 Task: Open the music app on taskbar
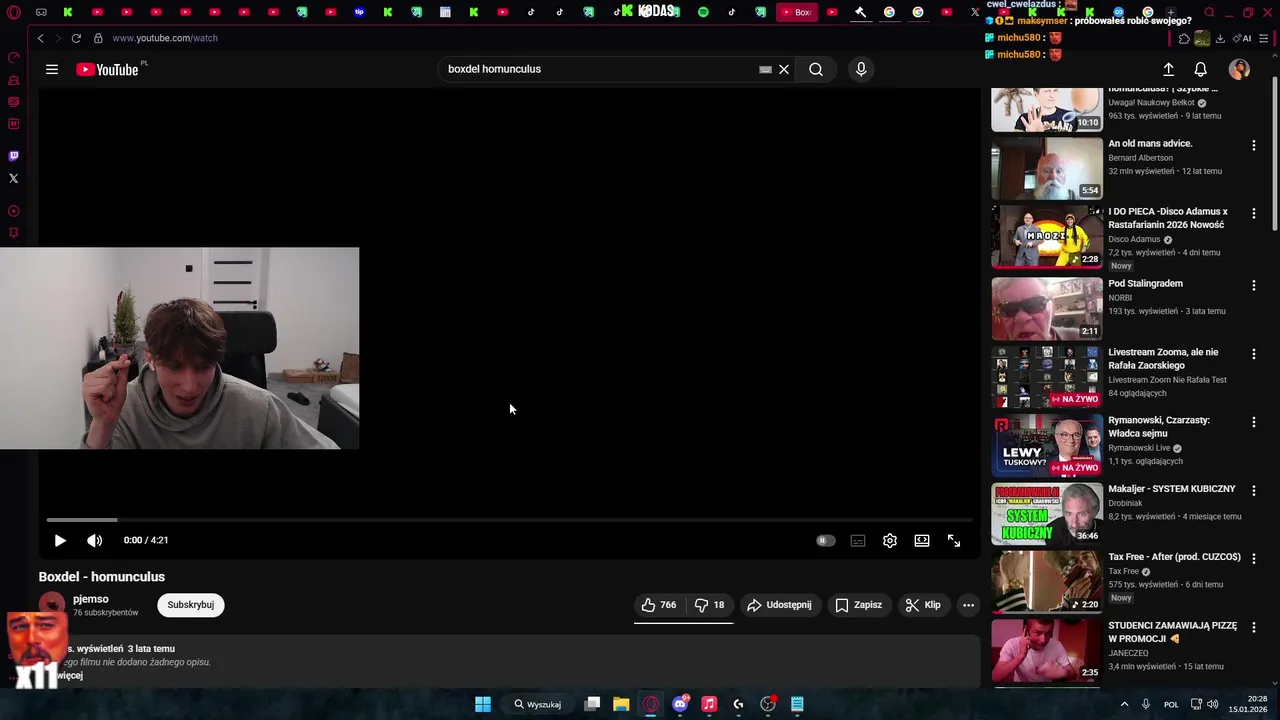click(709, 704)
